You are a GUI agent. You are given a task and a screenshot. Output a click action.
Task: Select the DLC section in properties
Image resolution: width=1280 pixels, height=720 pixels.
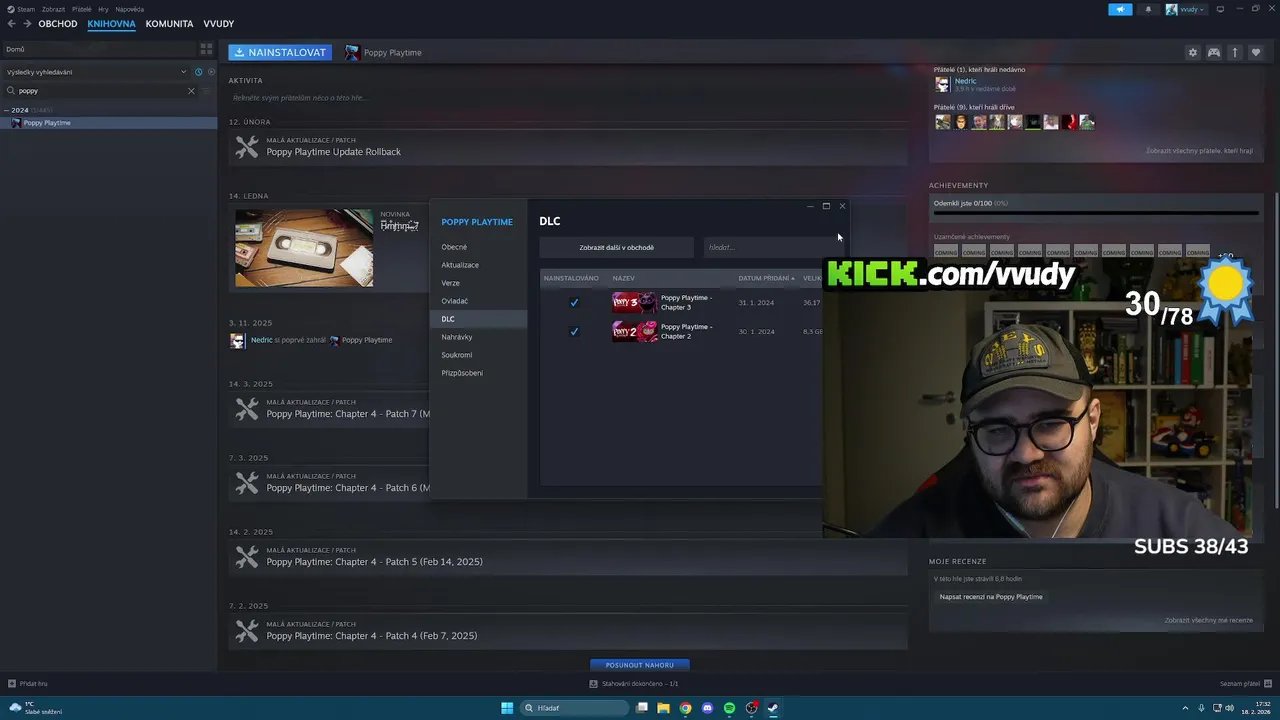point(478,319)
